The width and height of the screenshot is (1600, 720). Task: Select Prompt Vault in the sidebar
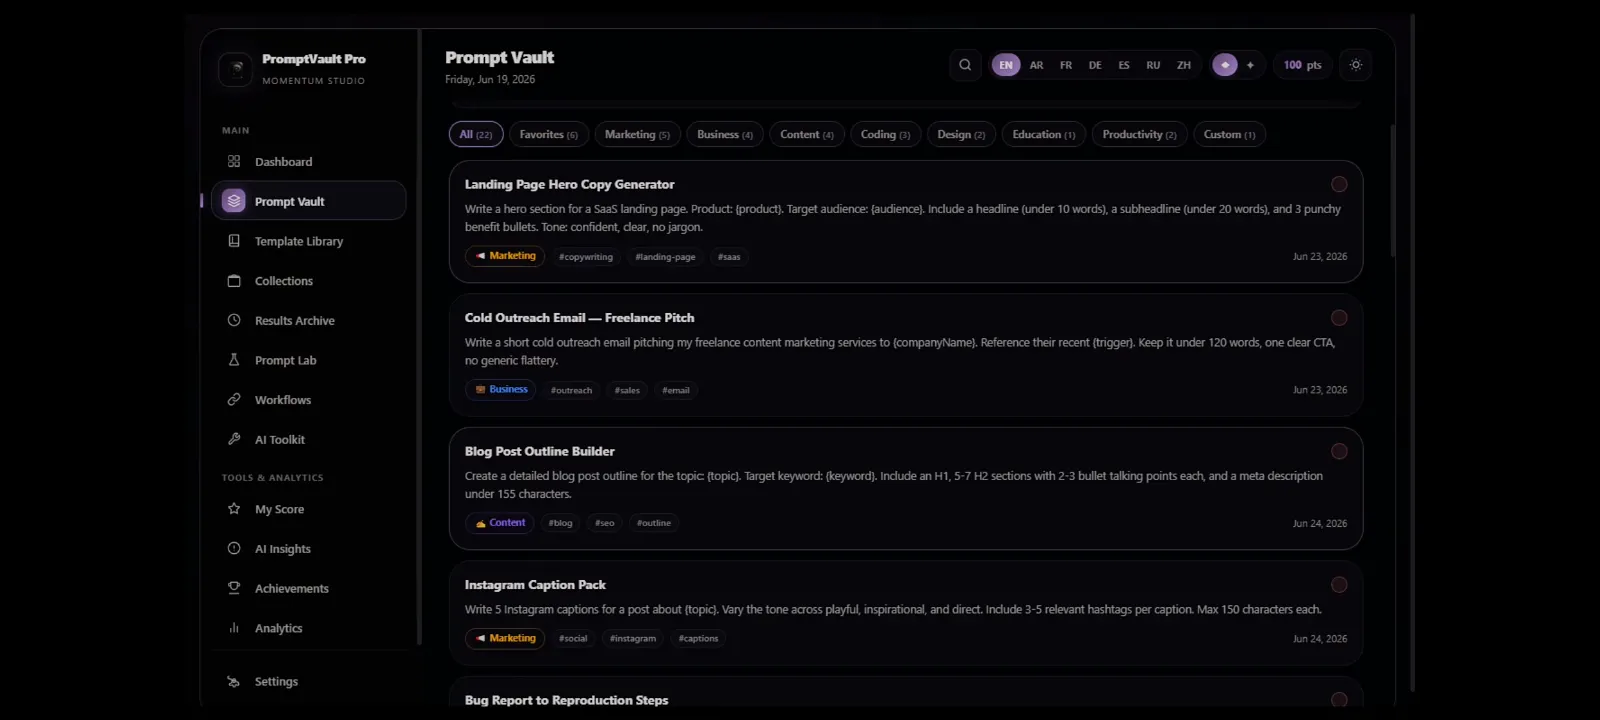[309, 201]
